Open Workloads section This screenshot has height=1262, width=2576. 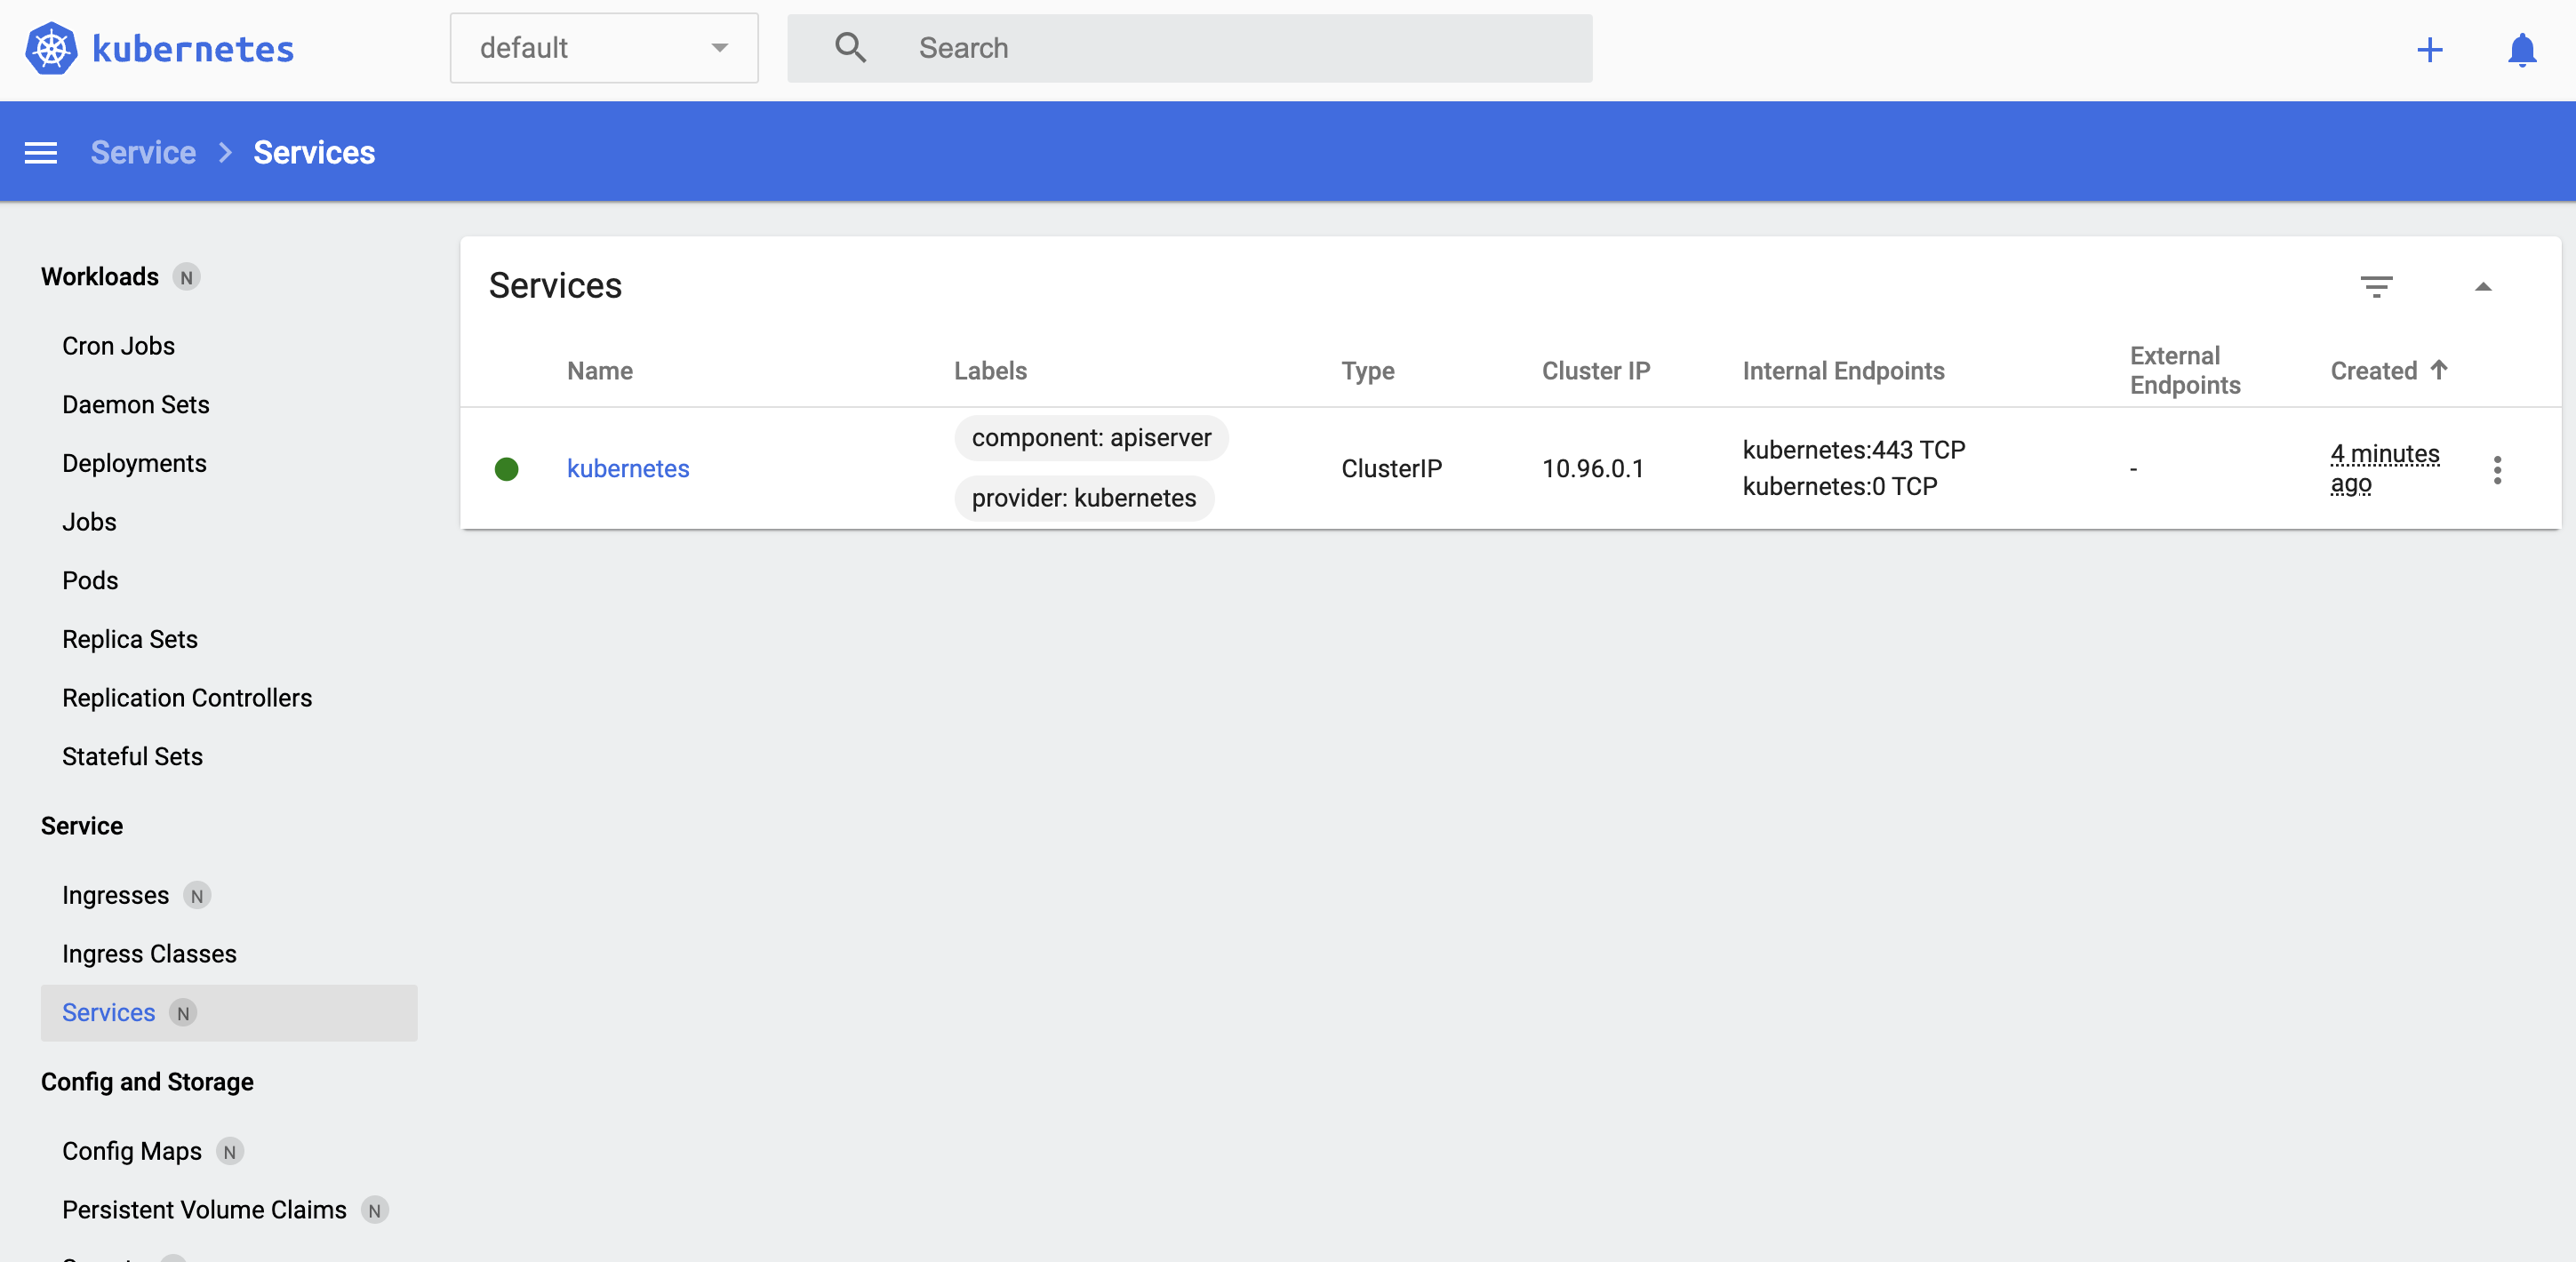(x=100, y=277)
